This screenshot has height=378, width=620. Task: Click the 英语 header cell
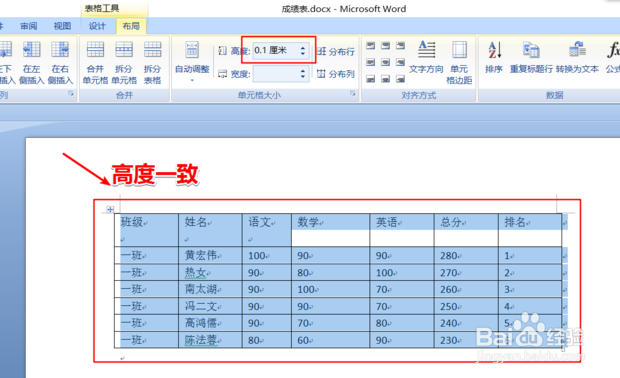(x=402, y=230)
